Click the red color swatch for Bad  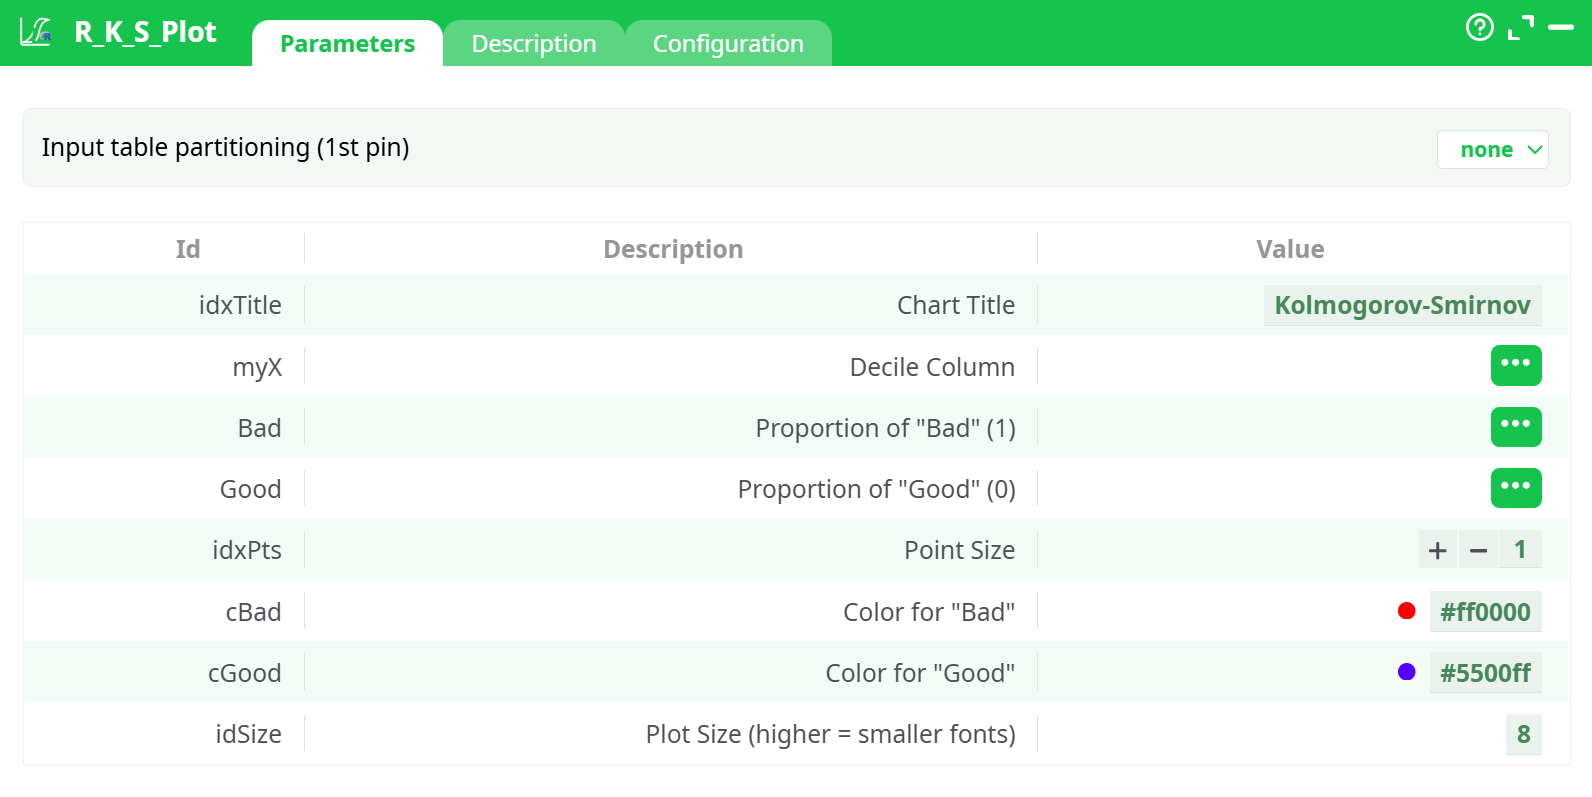1406,611
